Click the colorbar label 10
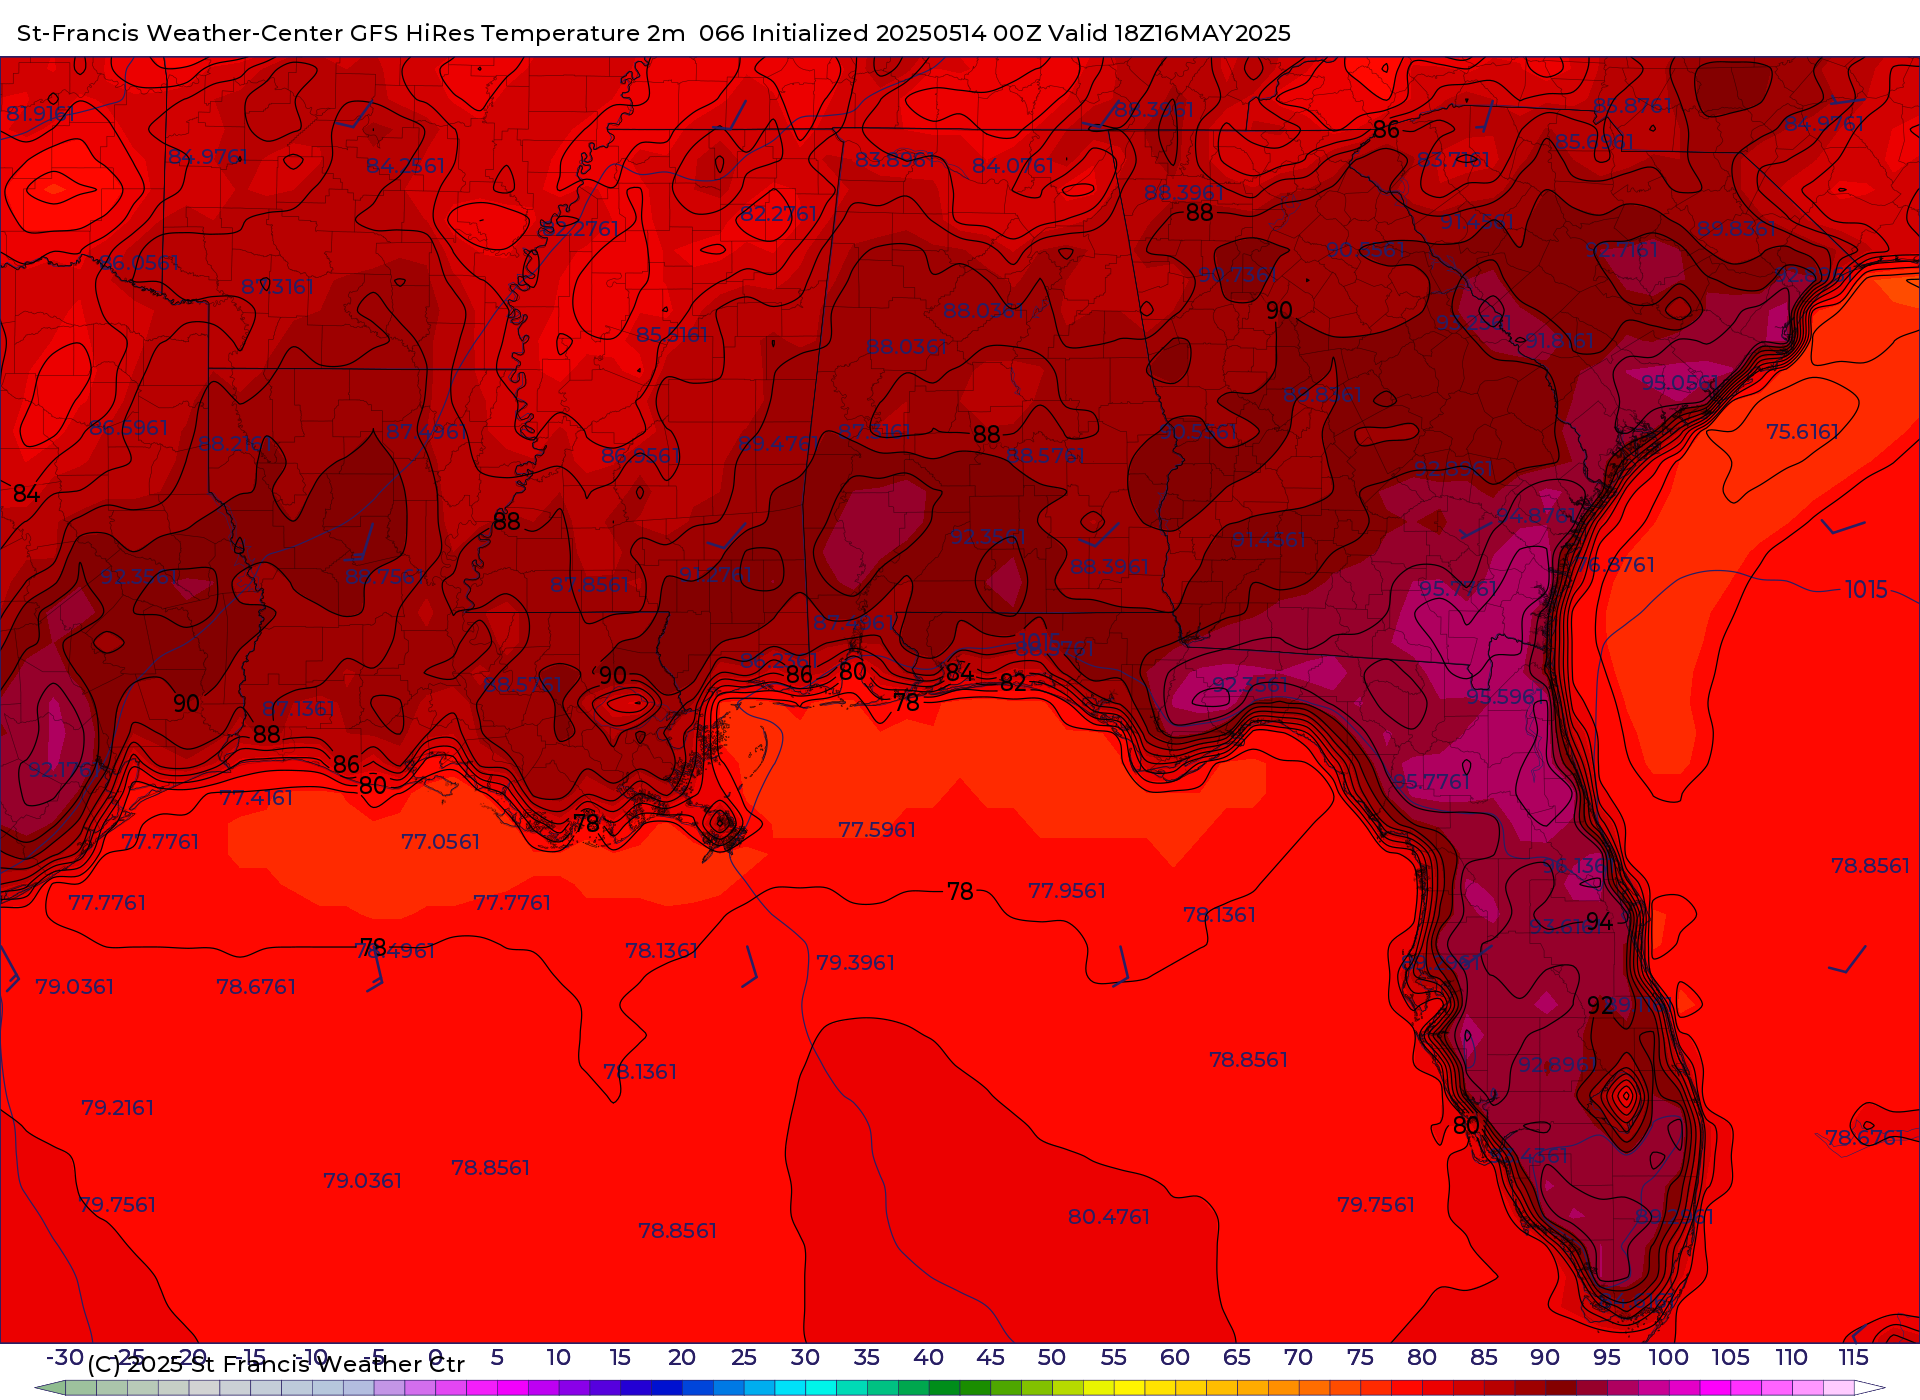The height and width of the screenshot is (1400, 1920). click(x=558, y=1357)
